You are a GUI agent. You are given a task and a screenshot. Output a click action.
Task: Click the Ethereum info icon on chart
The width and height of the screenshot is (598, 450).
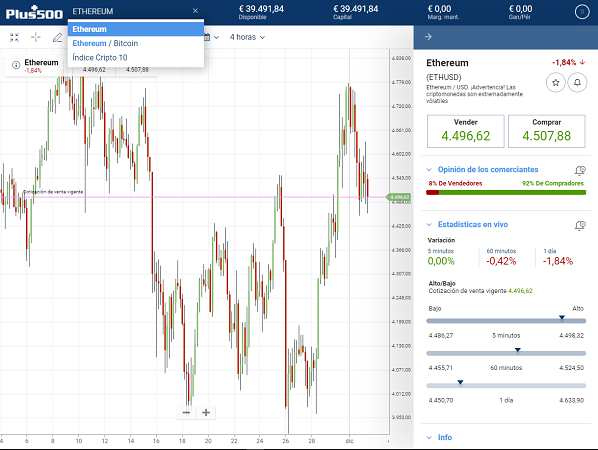pyautogui.click(x=16, y=65)
